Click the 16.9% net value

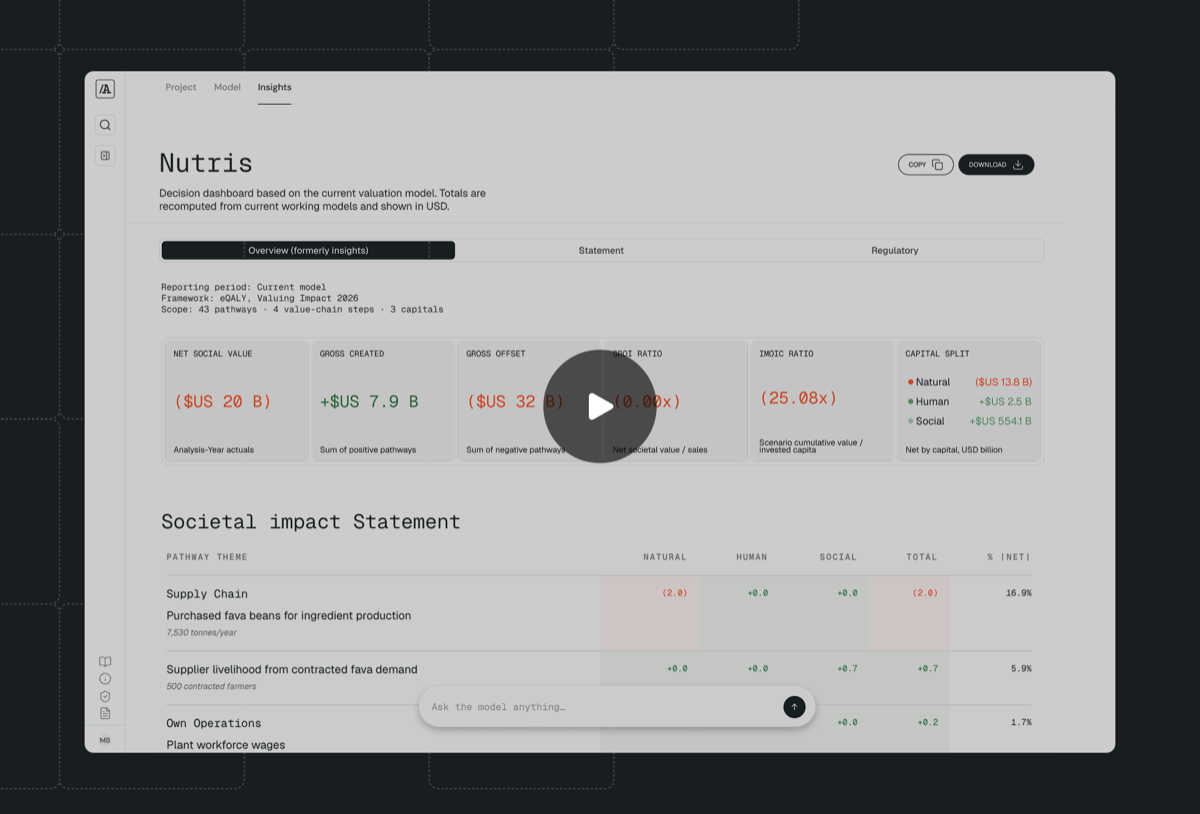pos(1018,593)
